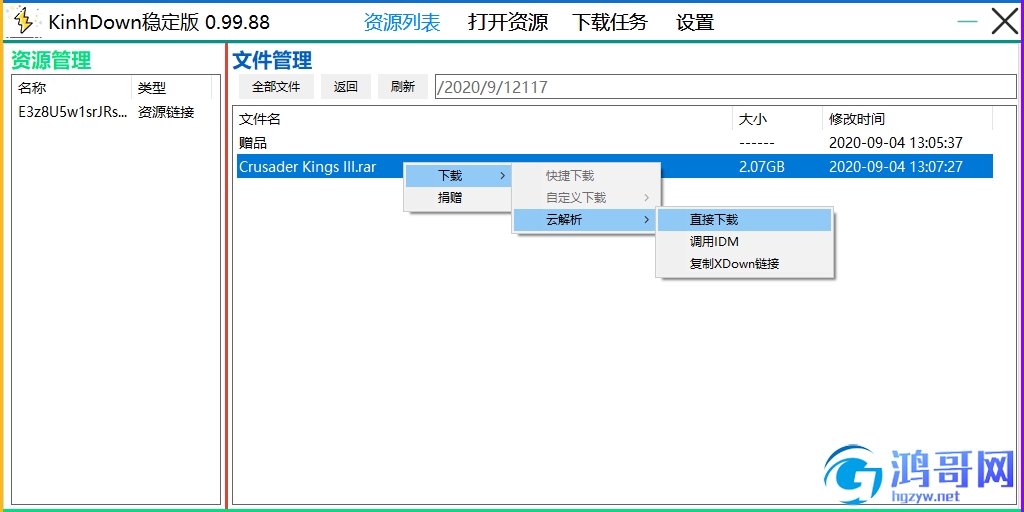Choose 调用IDM from the 云解析 menu
Screen dimensions: 1024x512
(744, 242)
